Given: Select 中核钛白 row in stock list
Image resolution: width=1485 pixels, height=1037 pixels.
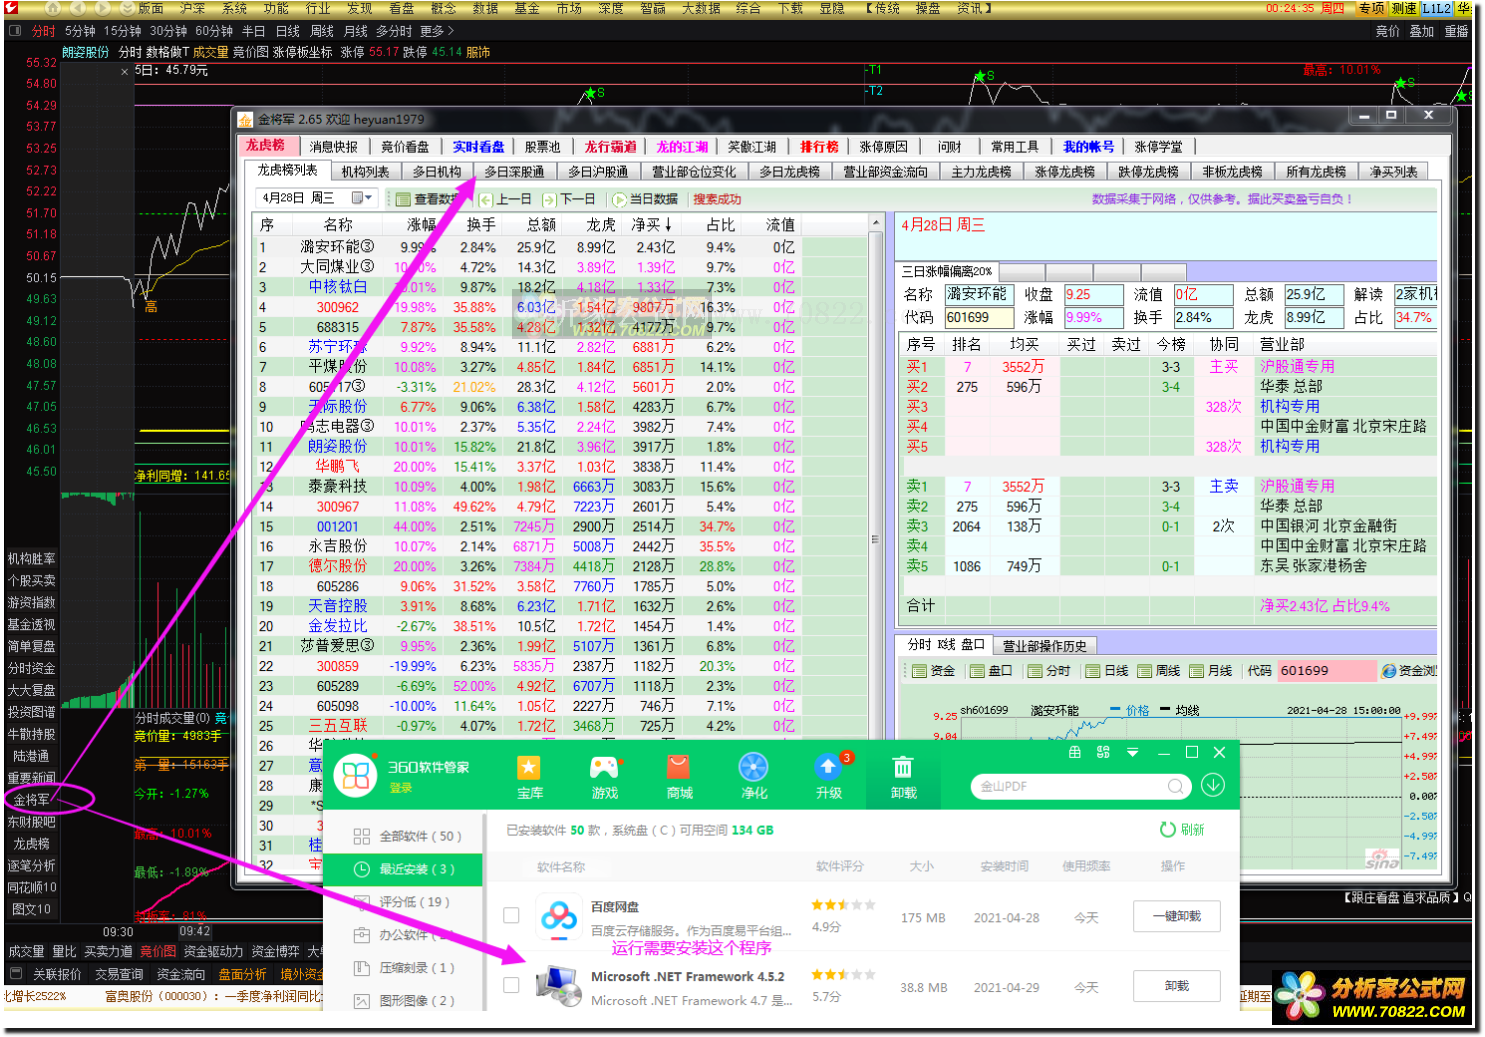Looking at the screenshot, I should click(x=560, y=287).
